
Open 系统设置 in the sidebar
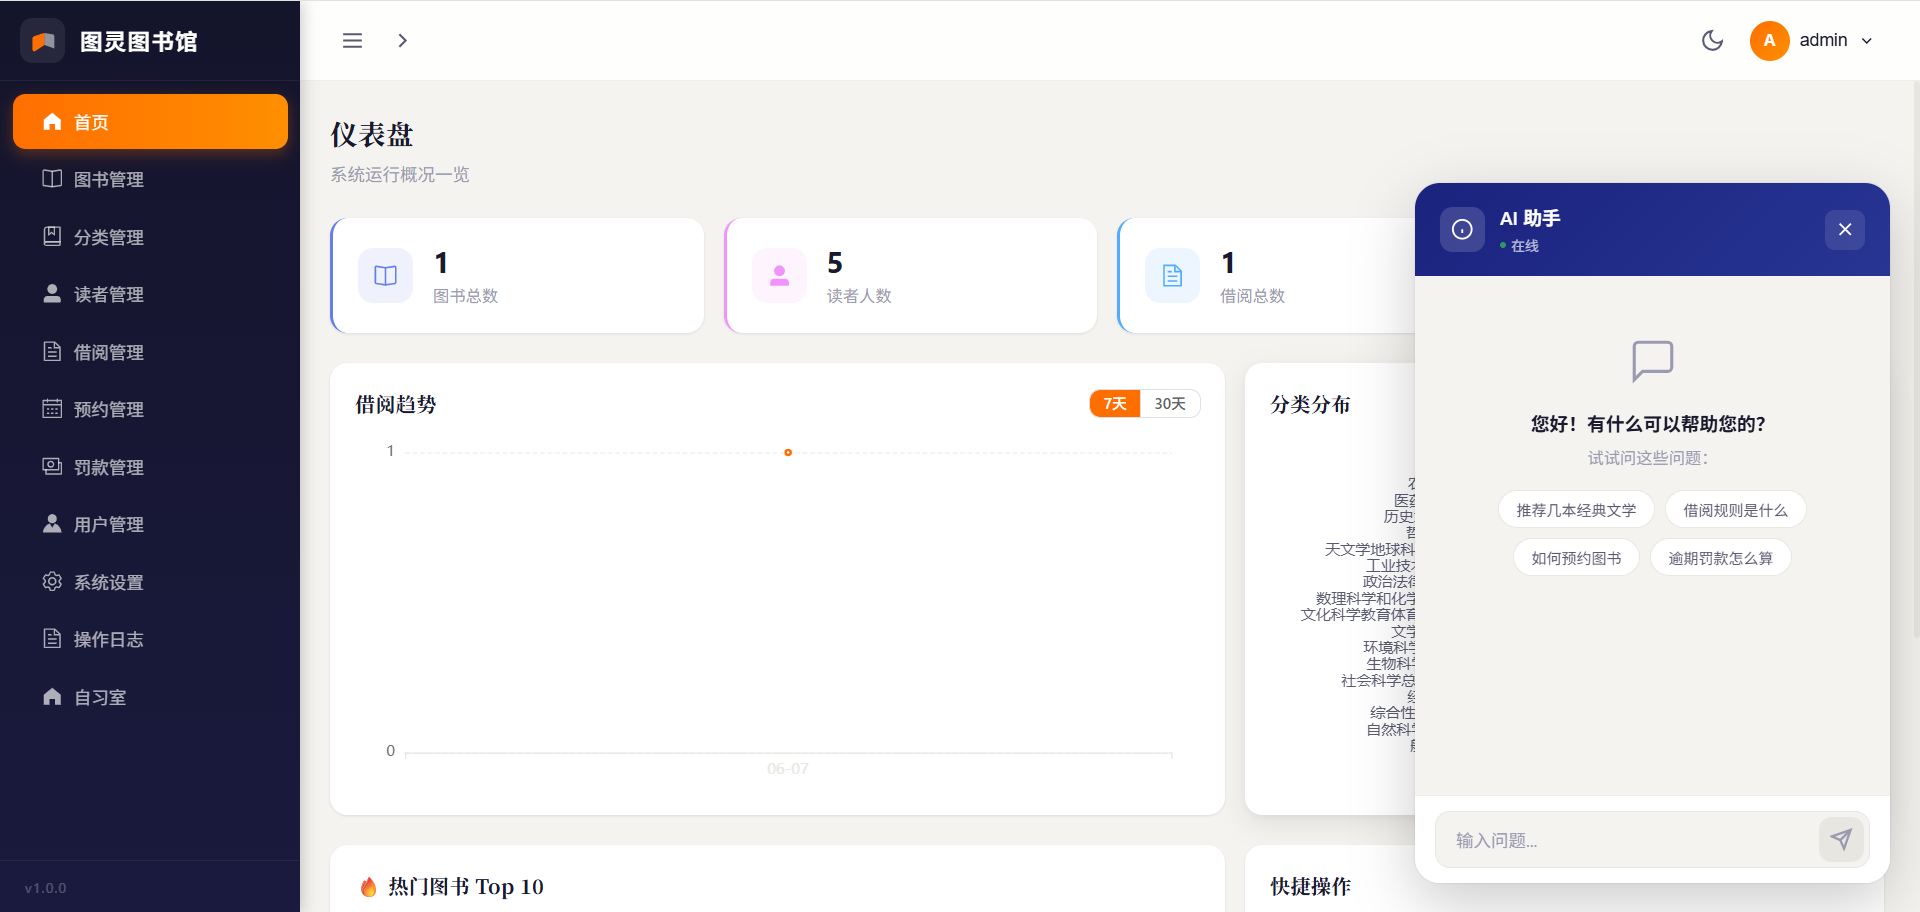(x=150, y=582)
